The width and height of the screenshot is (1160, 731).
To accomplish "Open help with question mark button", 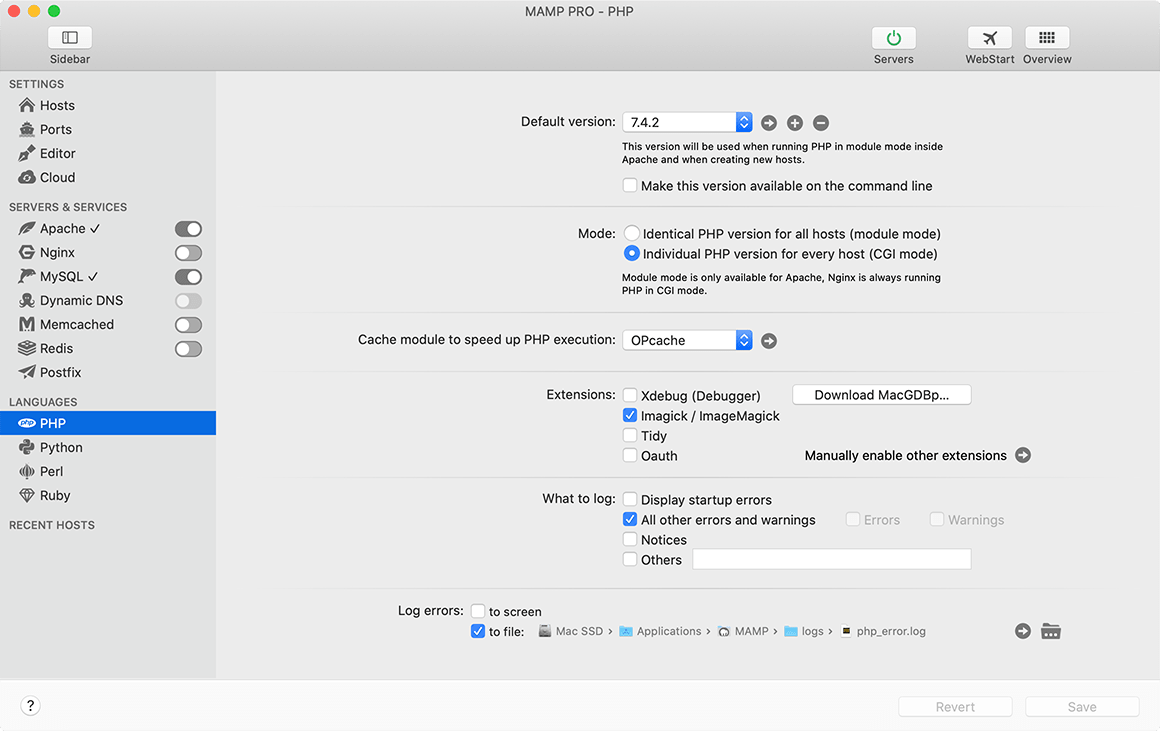I will click(30, 706).
